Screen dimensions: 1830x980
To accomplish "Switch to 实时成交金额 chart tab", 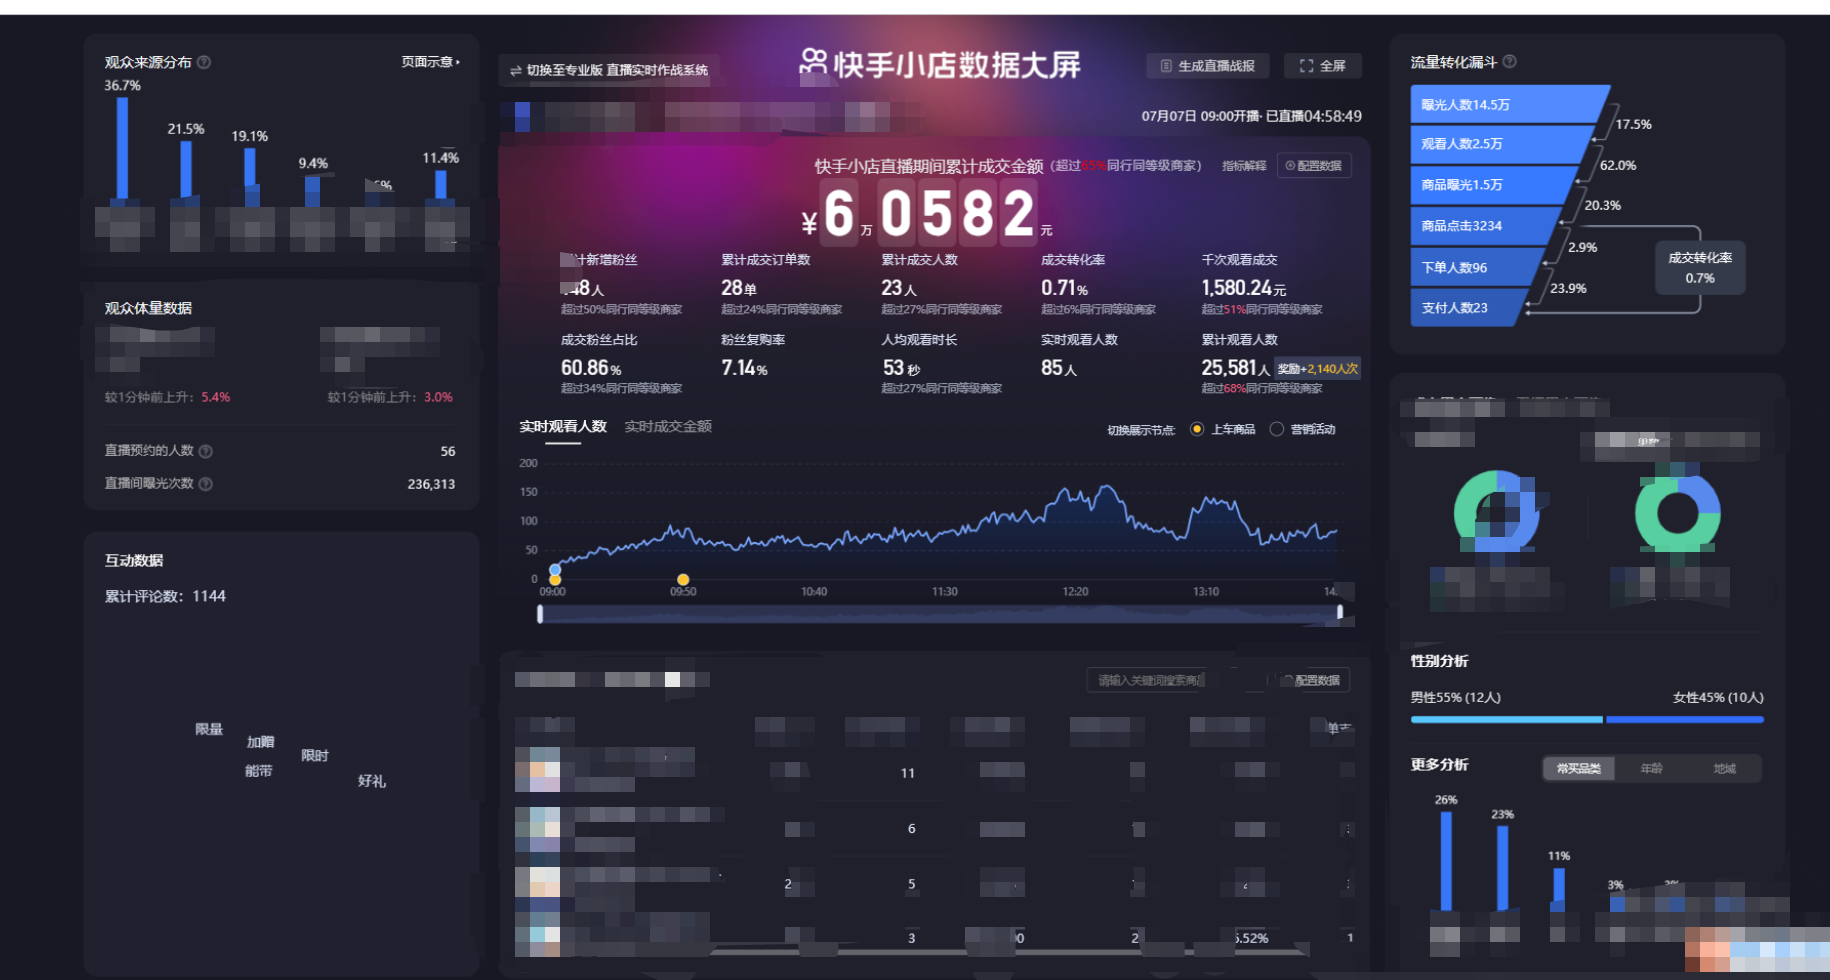I will click(x=668, y=427).
